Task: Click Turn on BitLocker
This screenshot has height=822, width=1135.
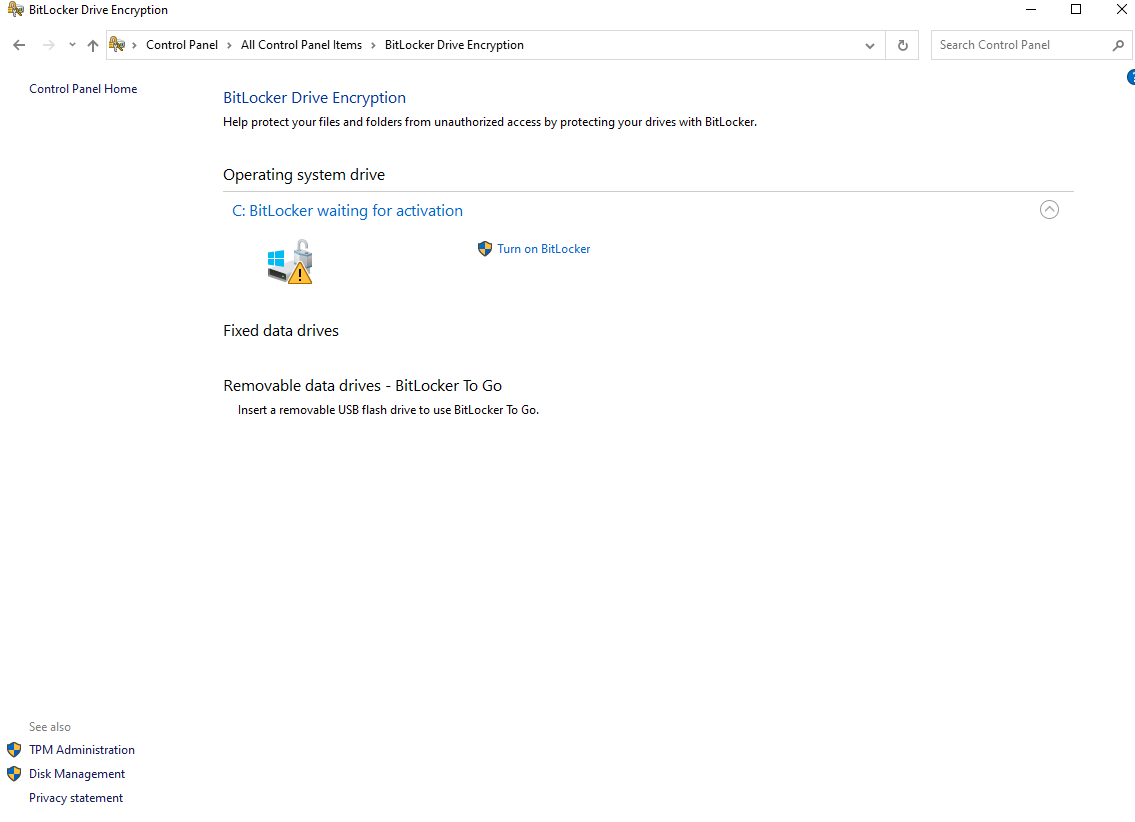Action: click(544, 249)
